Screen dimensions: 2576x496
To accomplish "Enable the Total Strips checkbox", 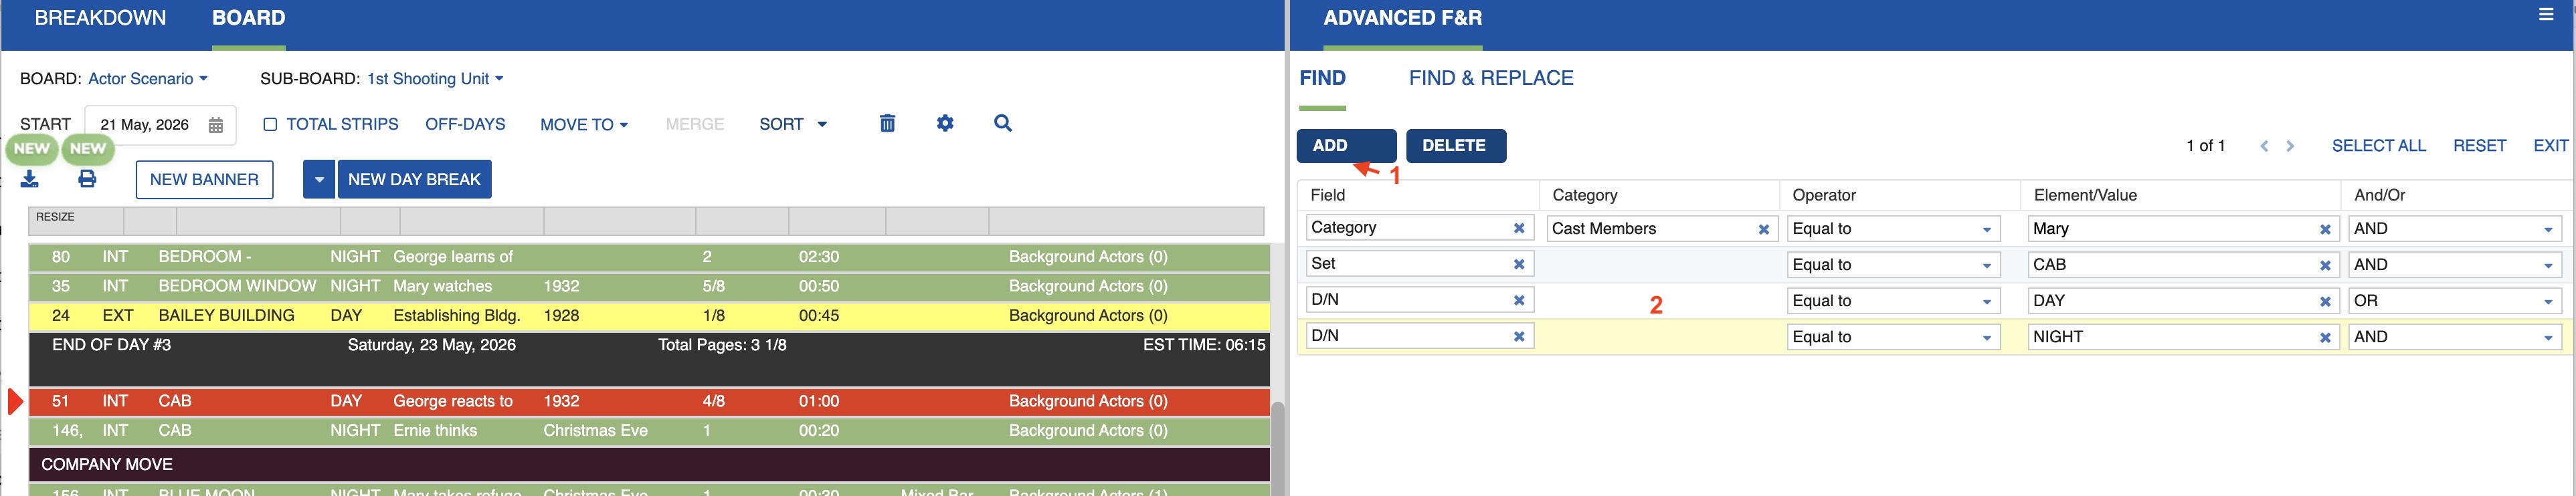I will 270,124.
